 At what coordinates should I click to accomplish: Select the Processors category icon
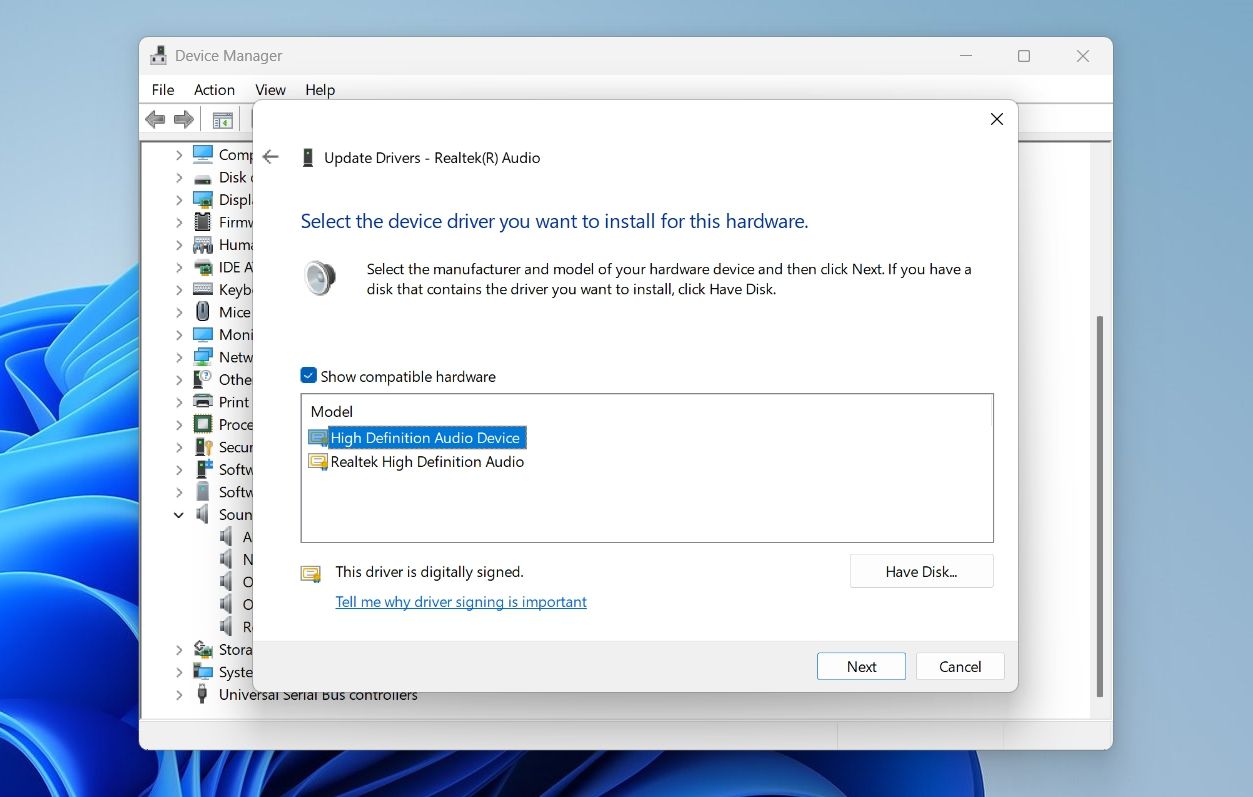203,424
